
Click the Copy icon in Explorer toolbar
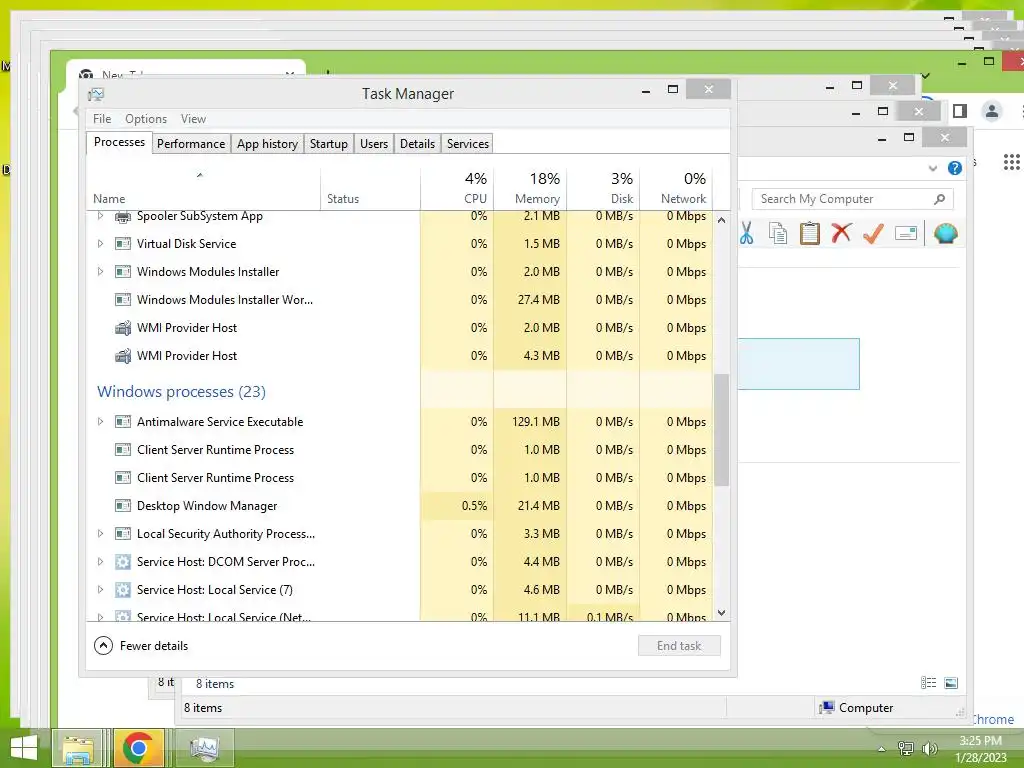(778, 233)
